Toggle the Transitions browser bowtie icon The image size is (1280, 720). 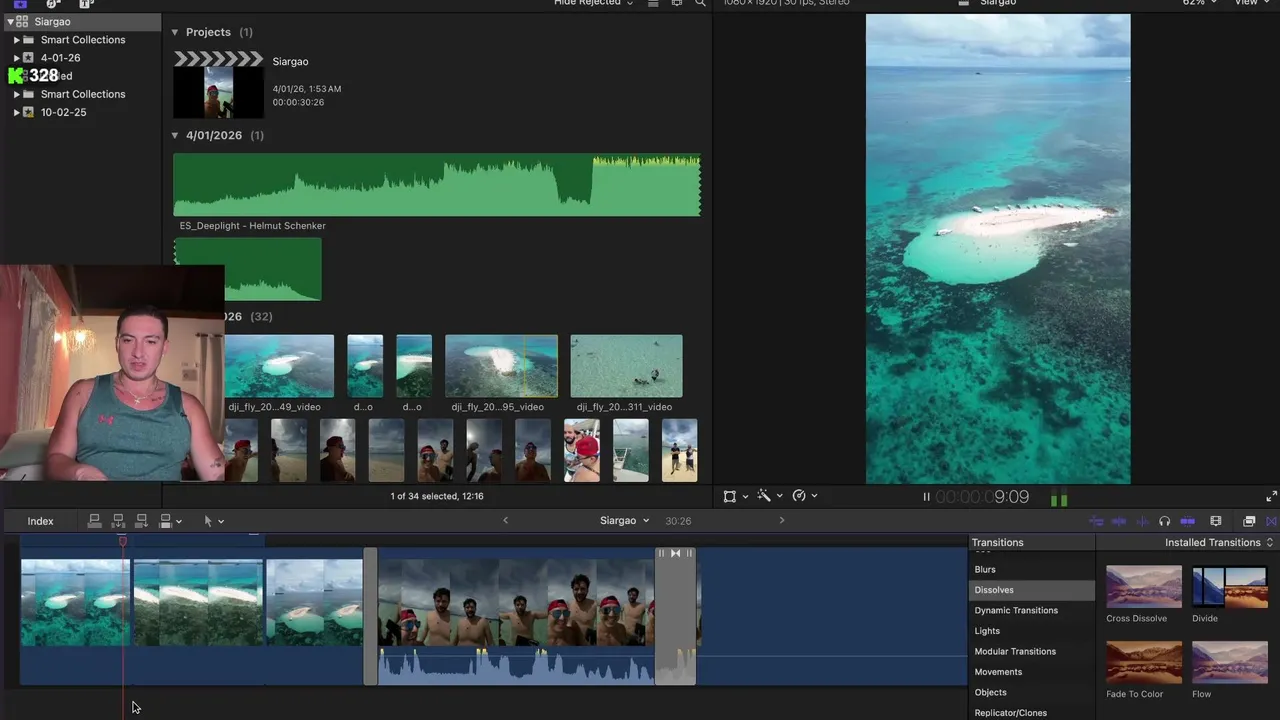1272,521
